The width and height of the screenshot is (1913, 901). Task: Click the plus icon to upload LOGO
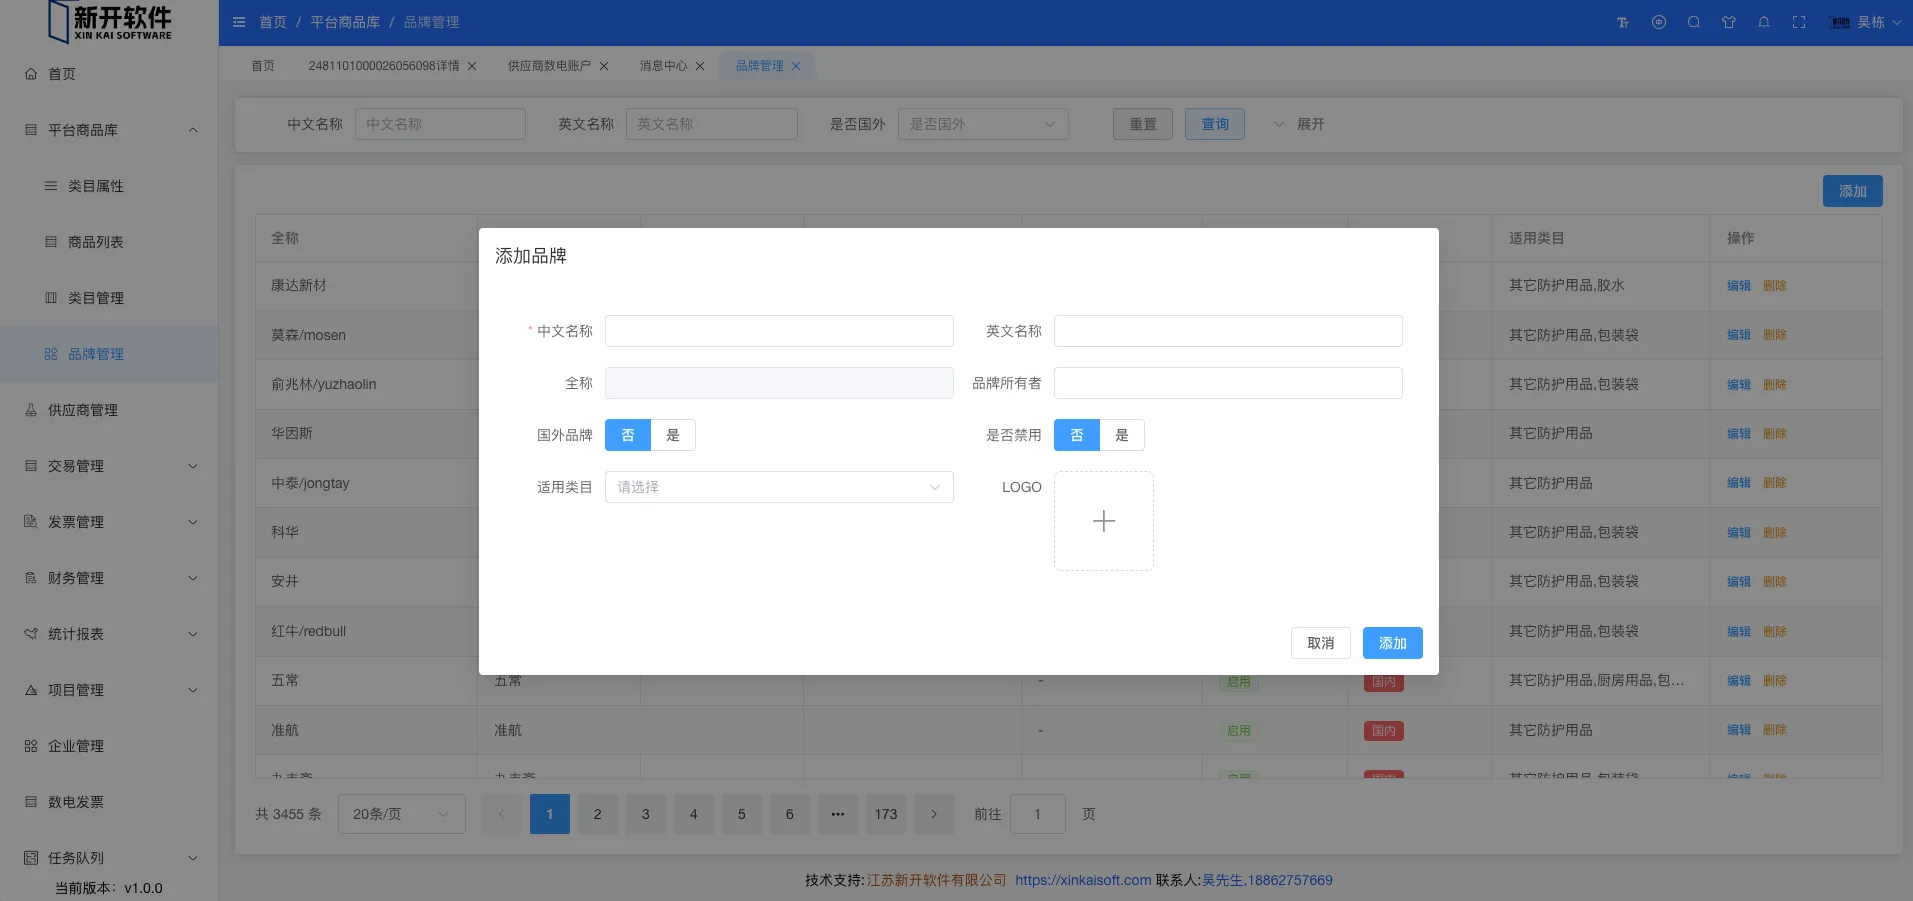(1103, 521)
